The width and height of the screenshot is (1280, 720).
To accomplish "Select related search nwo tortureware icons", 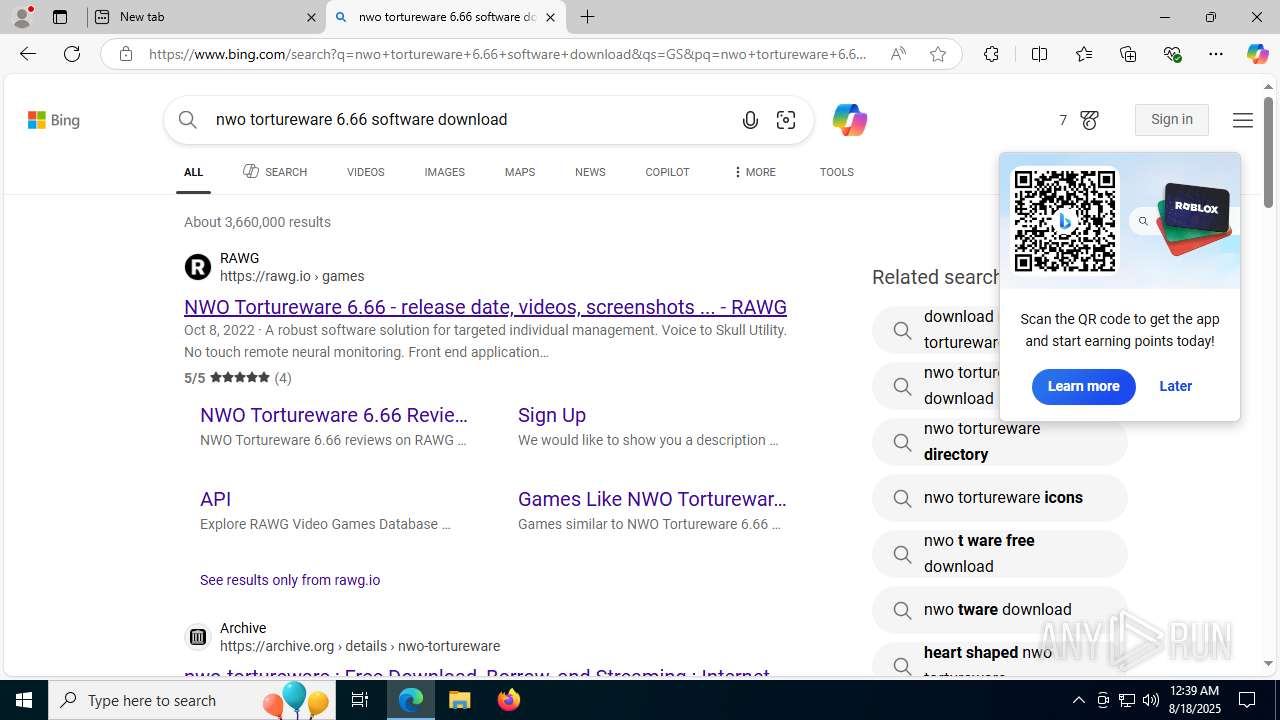I will click(999, 498).
